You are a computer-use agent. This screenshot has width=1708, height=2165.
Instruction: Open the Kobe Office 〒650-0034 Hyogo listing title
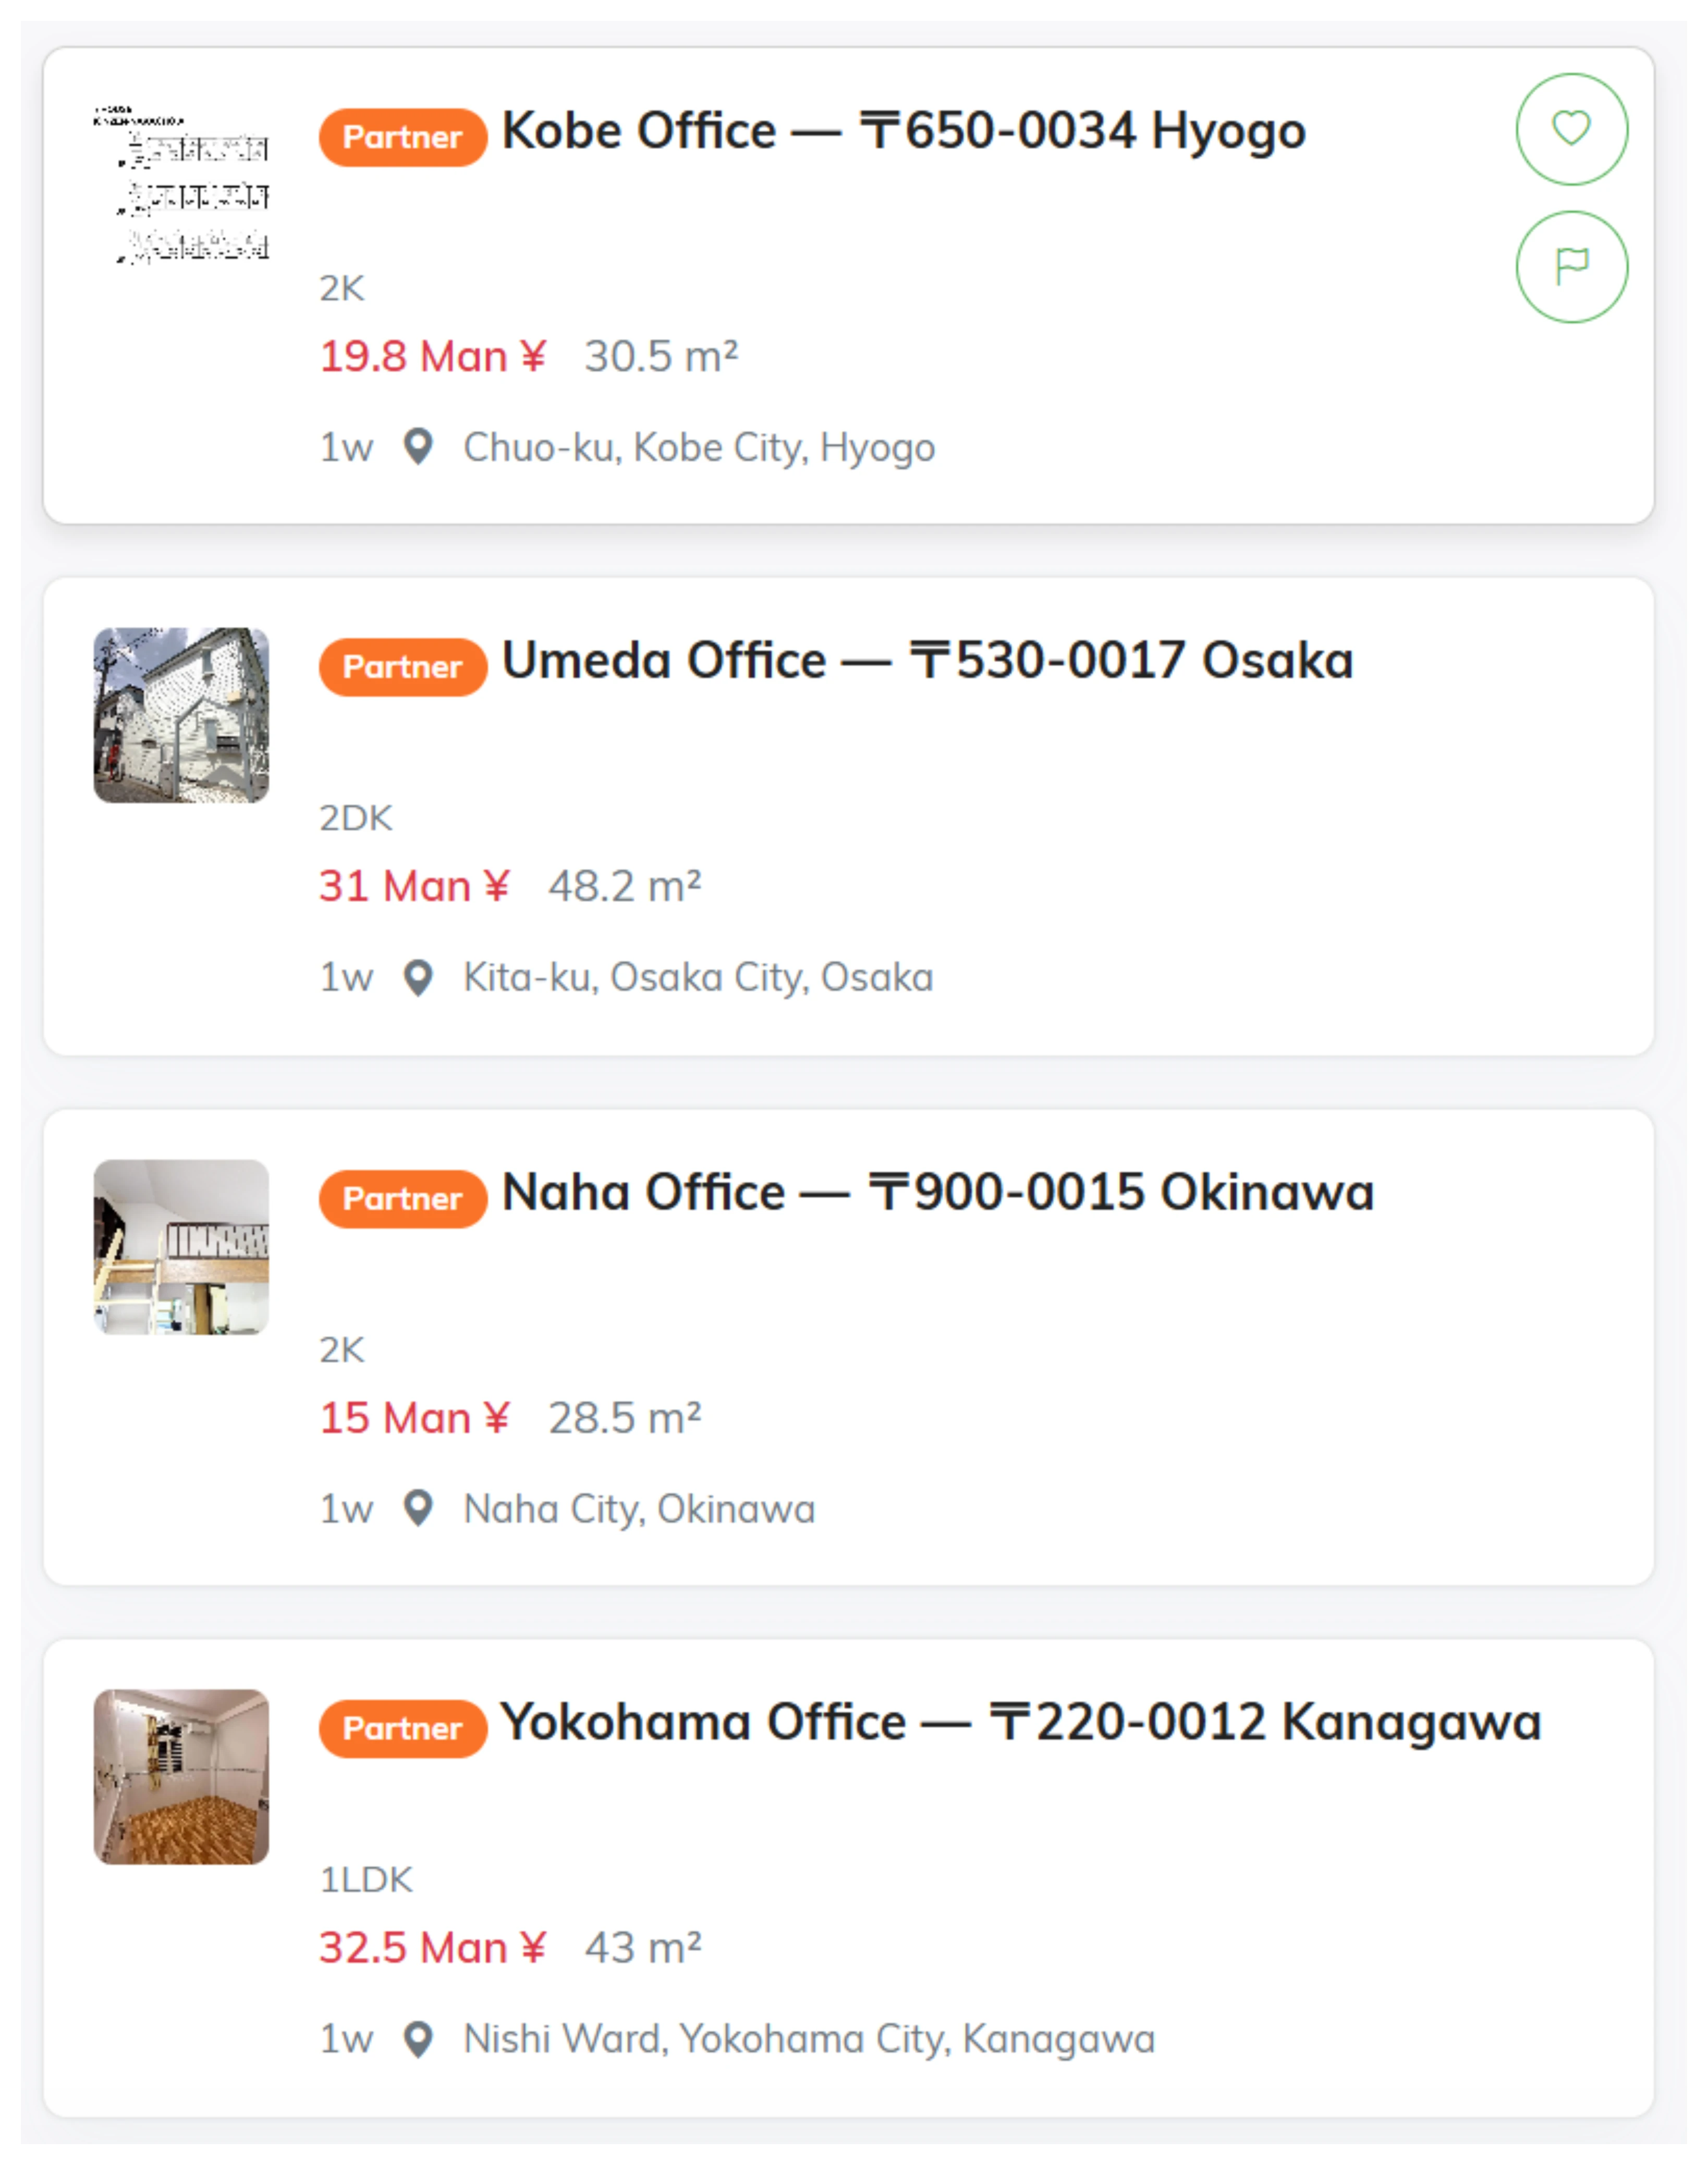pos(903,131)
